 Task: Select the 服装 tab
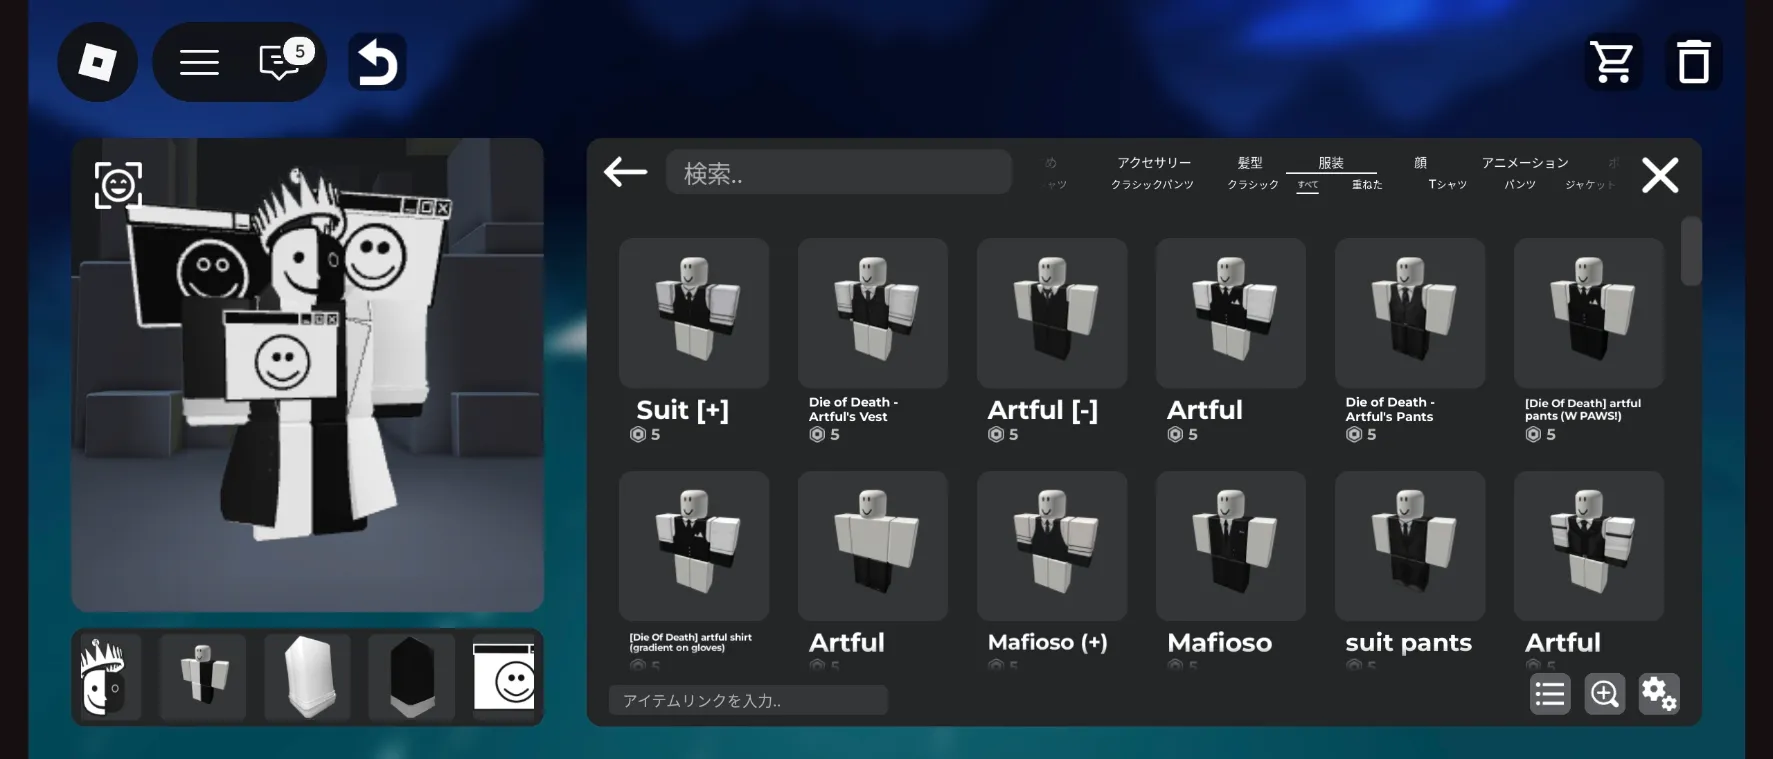[x=1331, y=162]
